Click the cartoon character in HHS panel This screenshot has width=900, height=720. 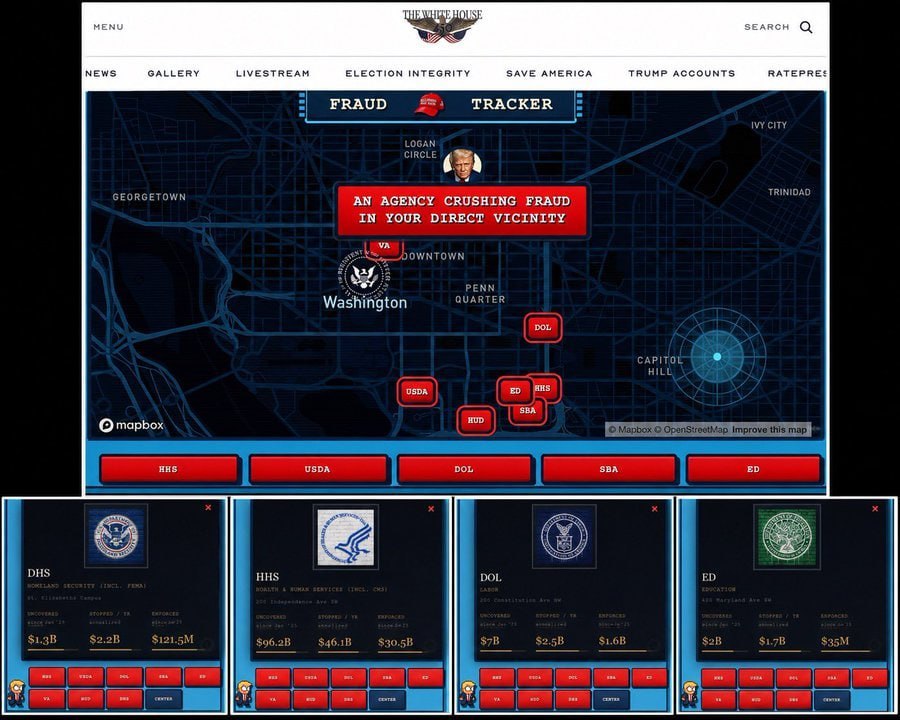tap(244, 694)
